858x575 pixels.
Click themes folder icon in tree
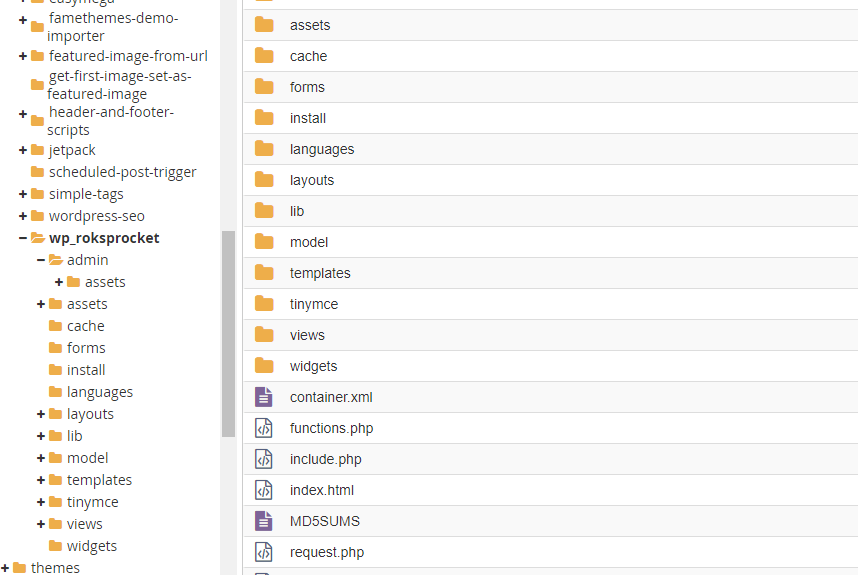[19, 568]
